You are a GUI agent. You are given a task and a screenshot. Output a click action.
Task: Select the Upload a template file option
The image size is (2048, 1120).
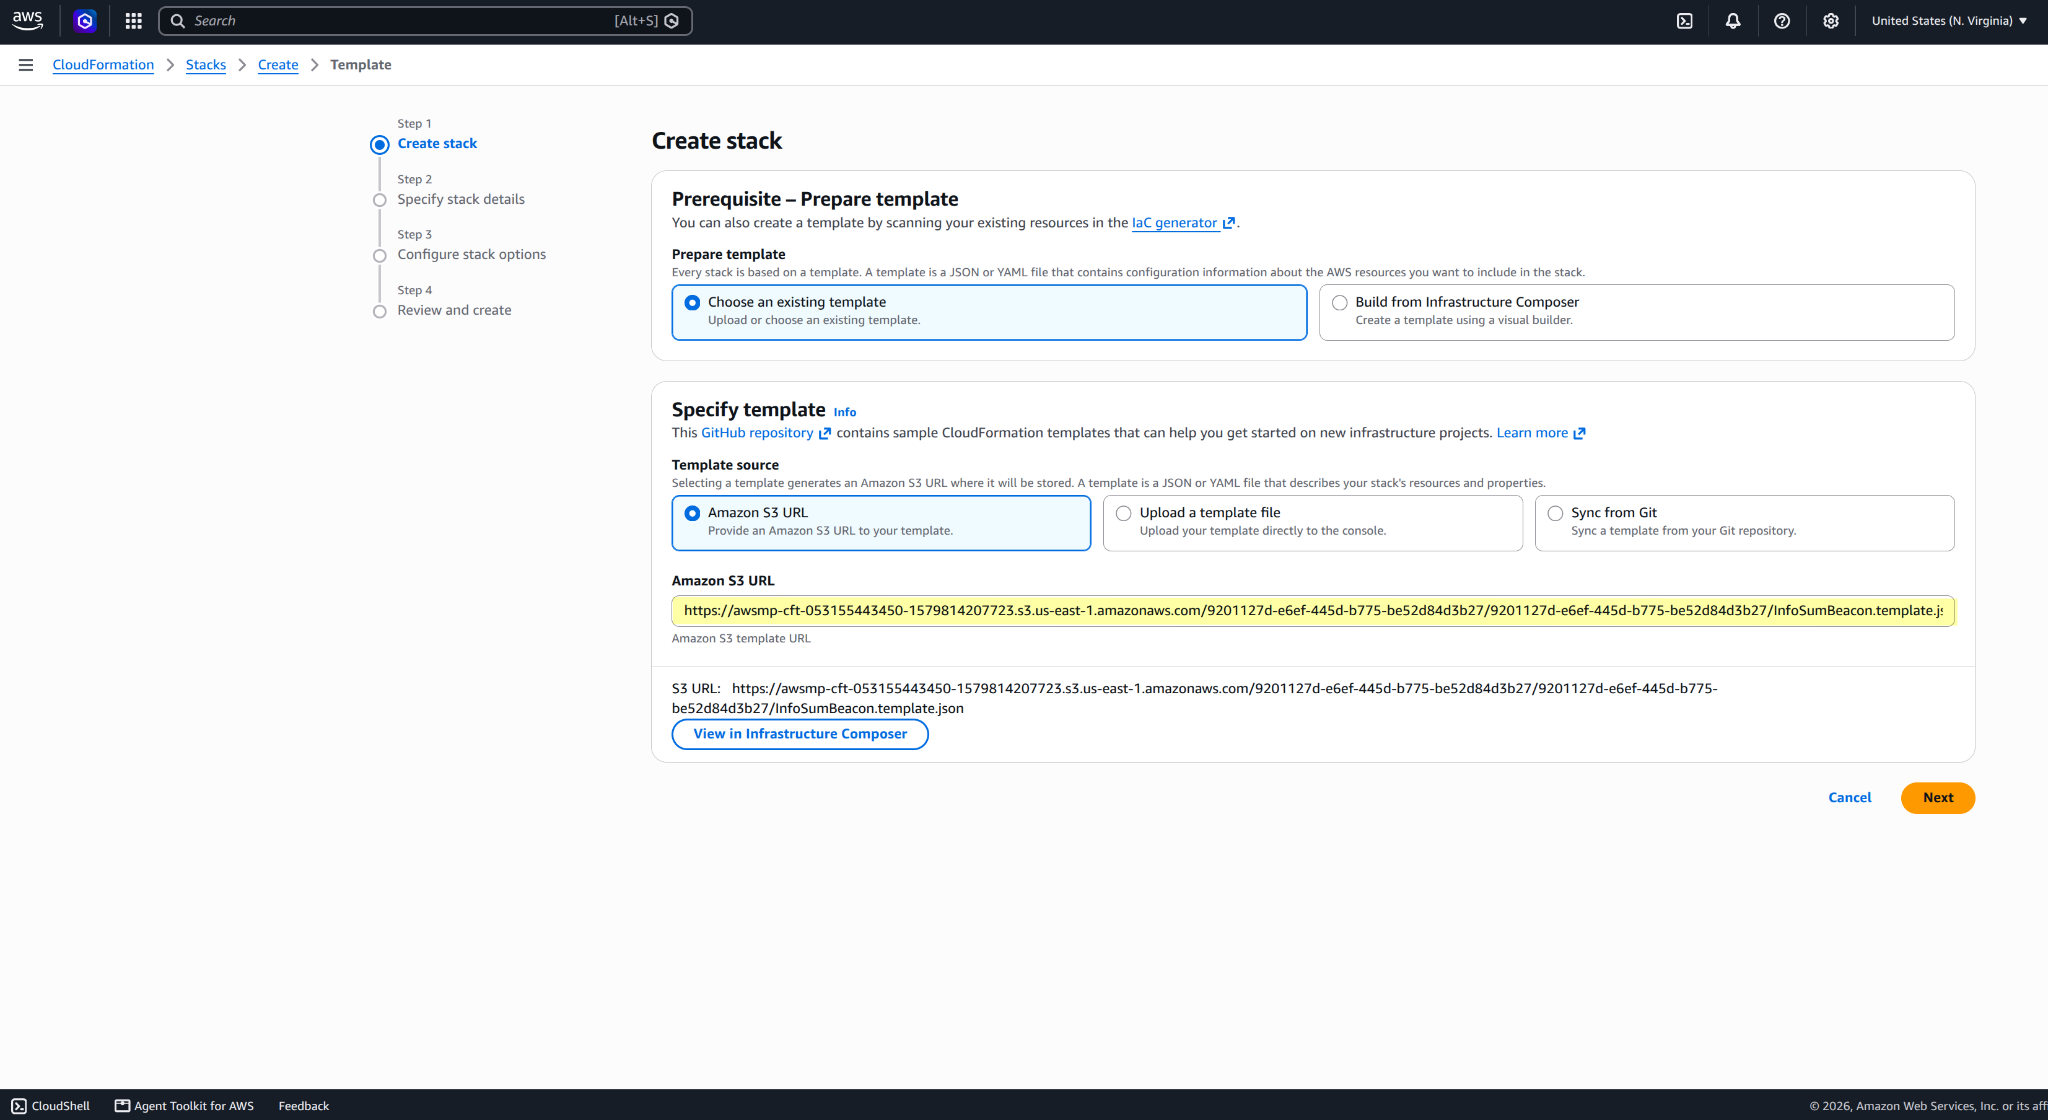point(1313,523)
